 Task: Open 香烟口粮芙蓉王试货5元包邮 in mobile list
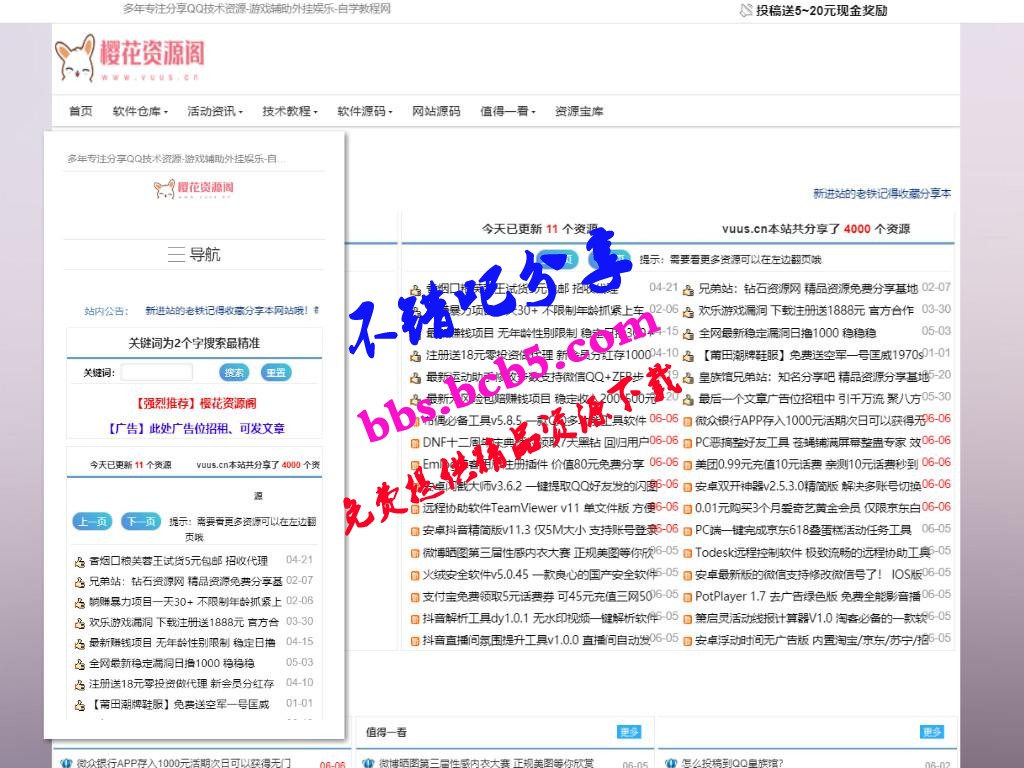[x=178, y=560]
